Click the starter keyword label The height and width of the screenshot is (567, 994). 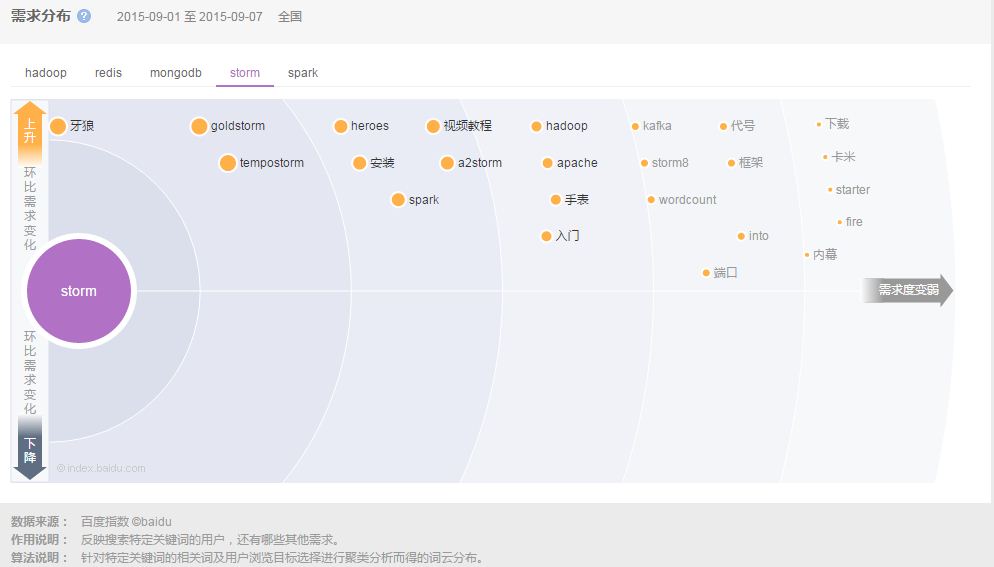[853, 190]
